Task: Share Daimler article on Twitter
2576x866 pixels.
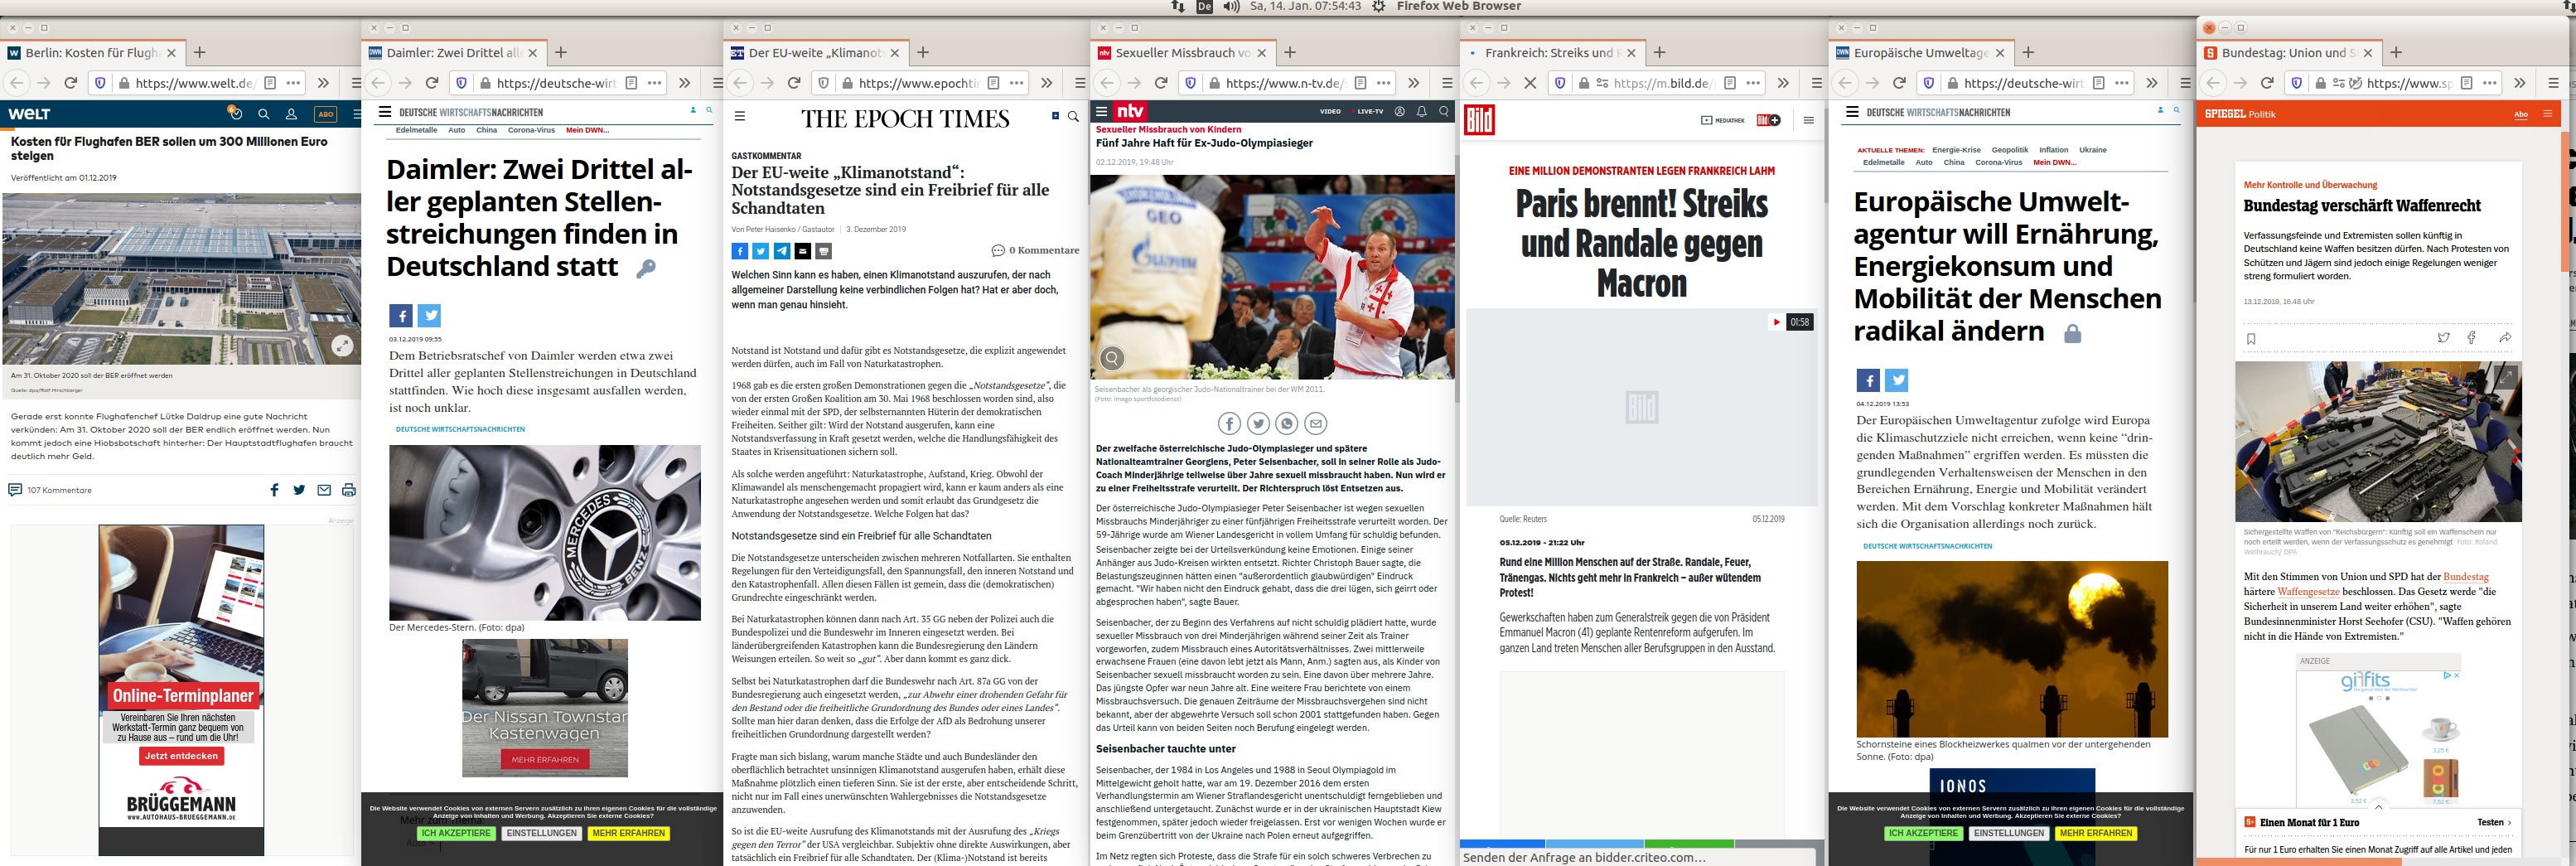Action: click(x=429, y=316)
